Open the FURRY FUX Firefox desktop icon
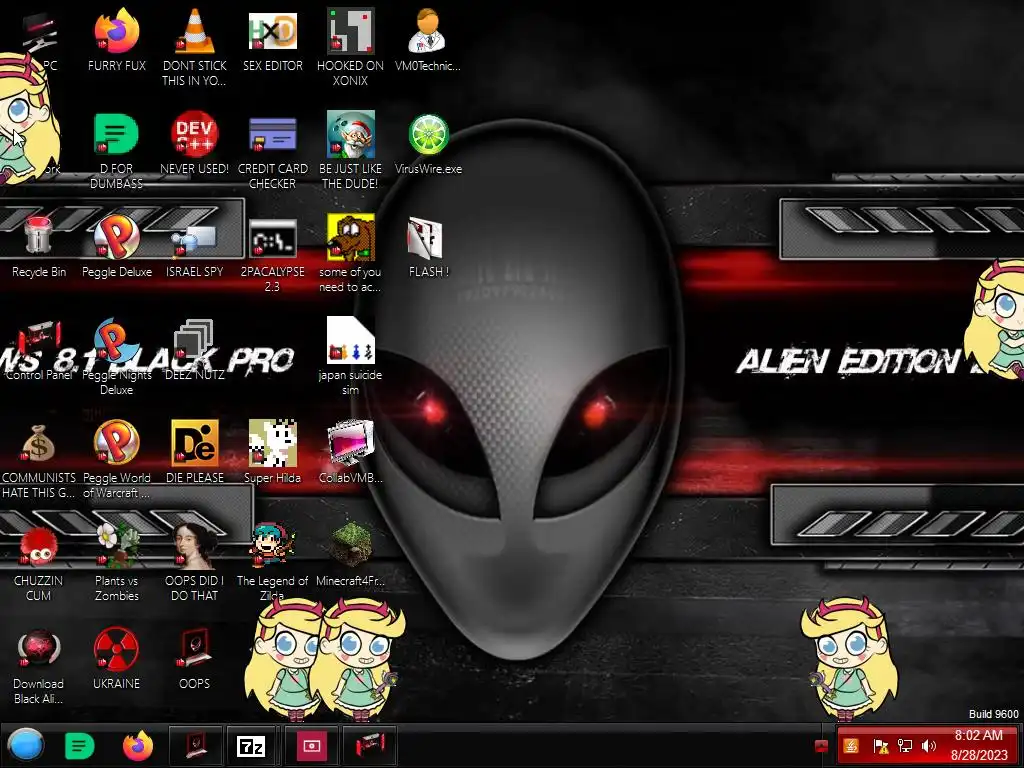 (x=116, y=31)
